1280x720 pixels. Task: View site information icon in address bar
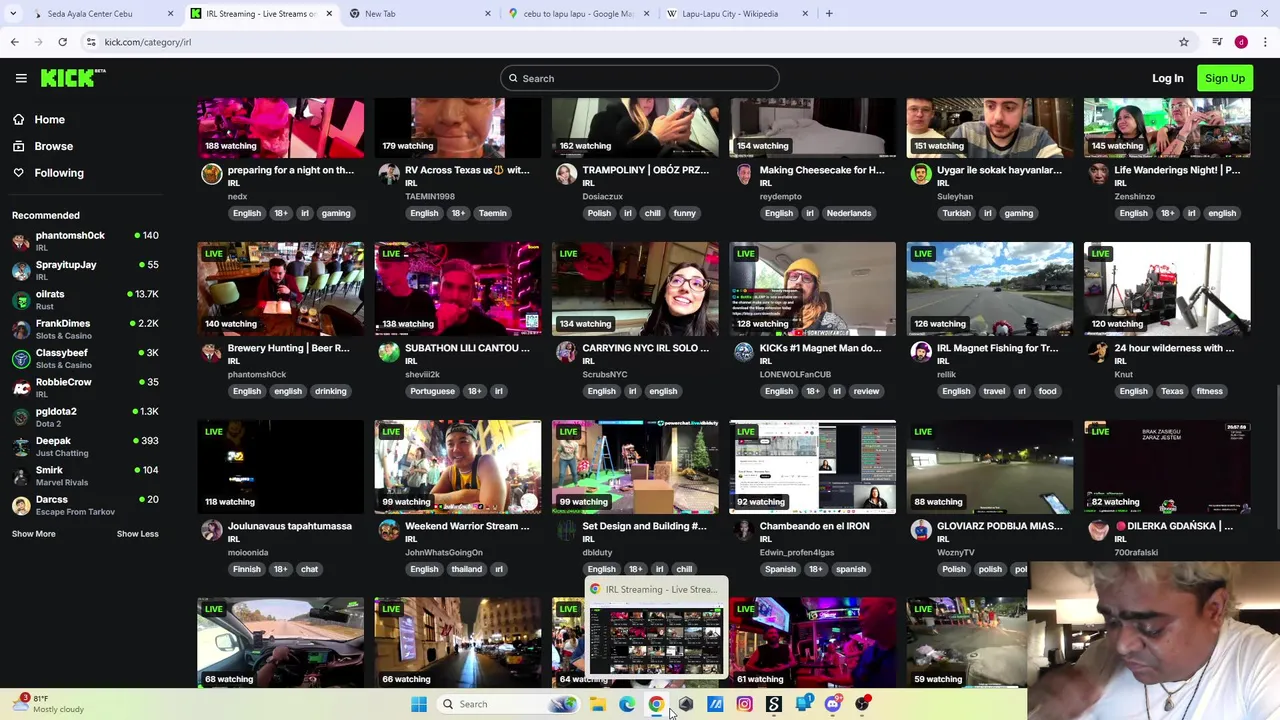coord(91,42)
